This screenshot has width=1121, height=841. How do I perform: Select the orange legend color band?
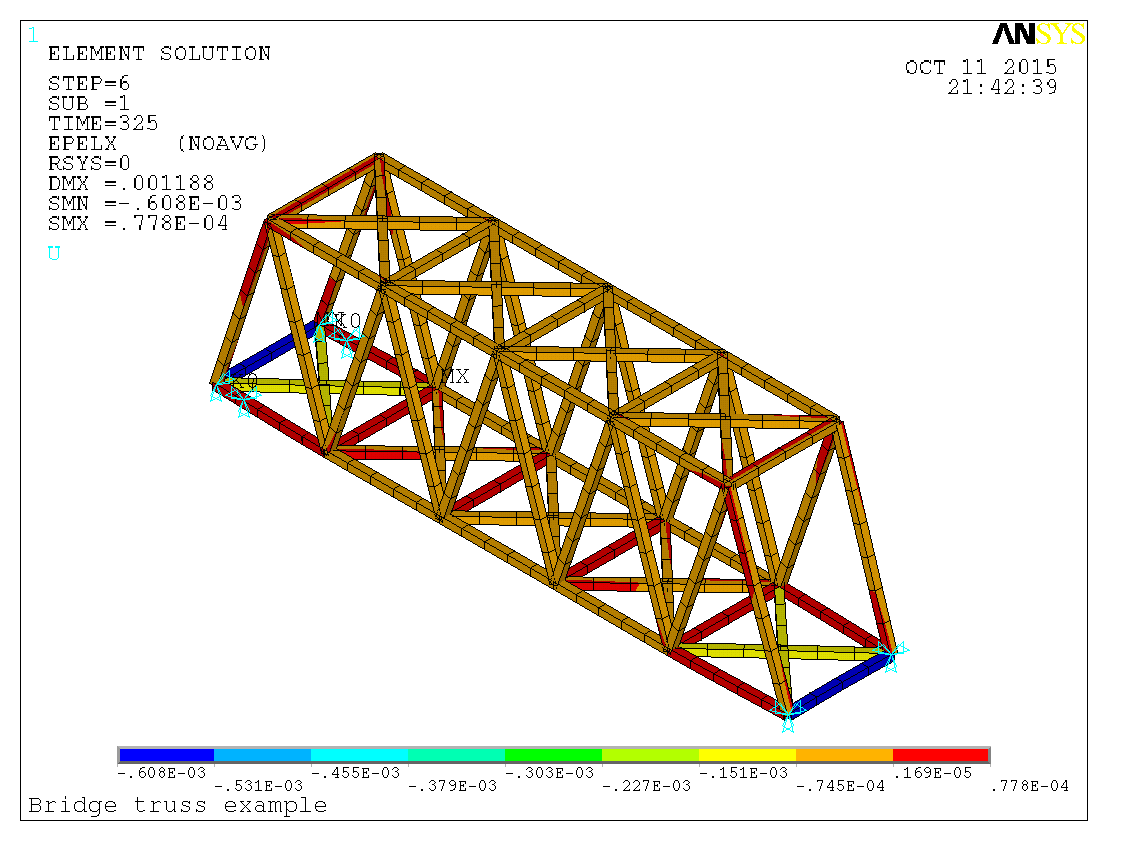(x=843, y=755)
